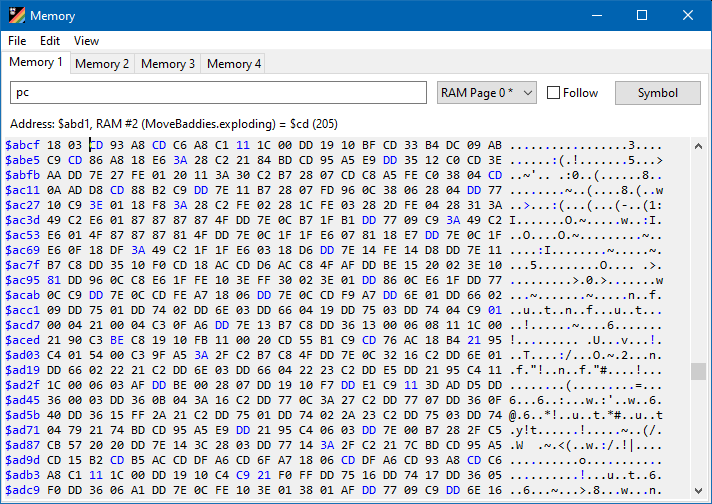This screenshot has width=712, height=504.
Task: Switch to the Memory 3 tab
Action: tap(168, 63)
